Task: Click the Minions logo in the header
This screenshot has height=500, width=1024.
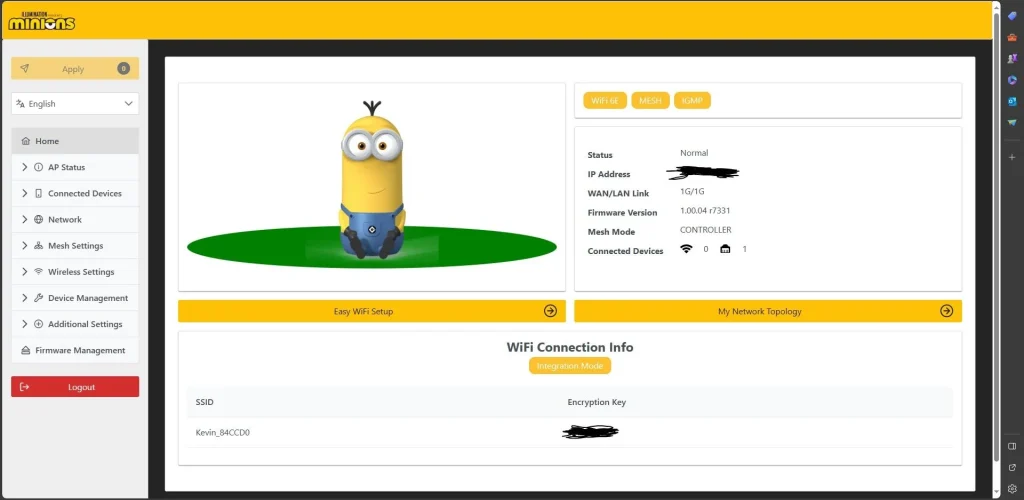Action: tap(42, 21)
